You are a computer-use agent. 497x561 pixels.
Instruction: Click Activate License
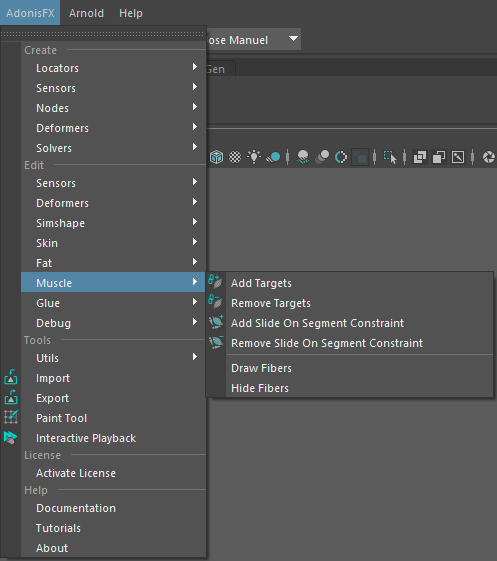(113, 473)
